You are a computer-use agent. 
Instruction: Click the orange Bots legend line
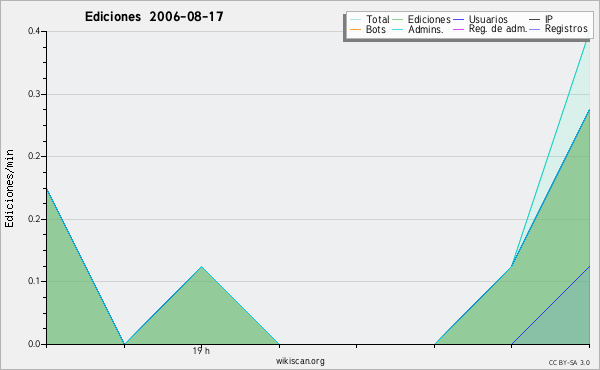pyautogui.click(x=355, y=29)
